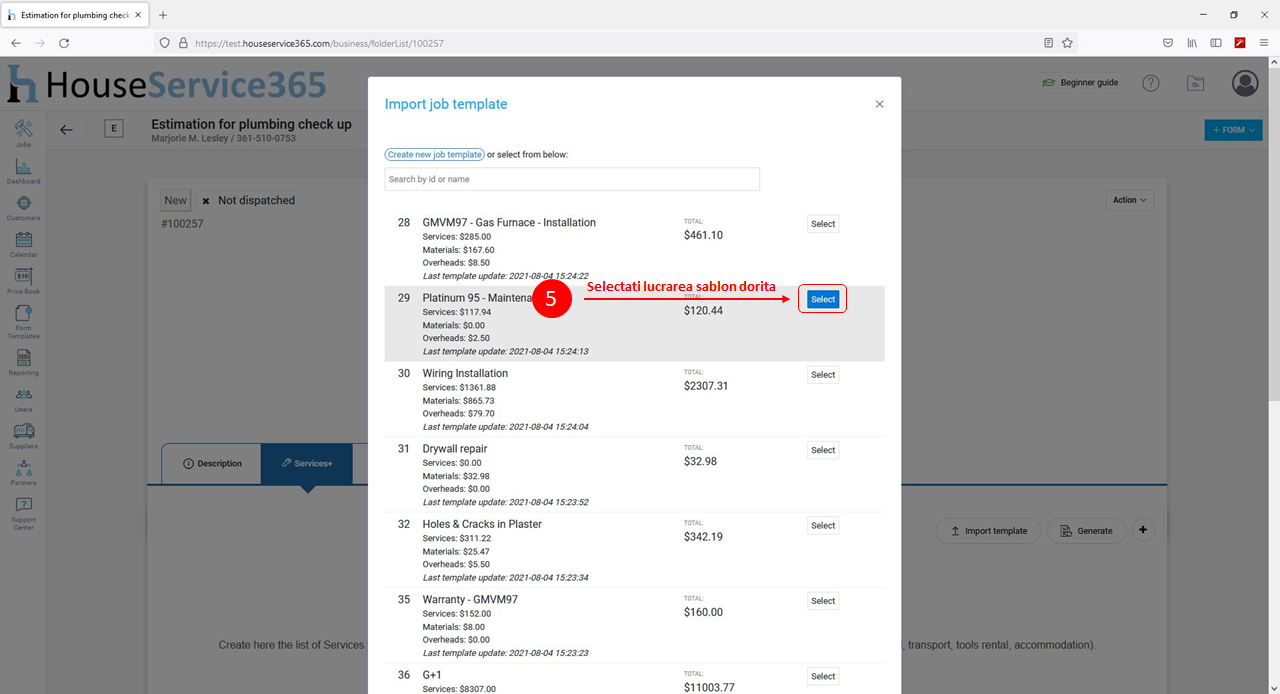Click the Drywall repair template name
This screenshot has height=694, width=1280.
455,449
